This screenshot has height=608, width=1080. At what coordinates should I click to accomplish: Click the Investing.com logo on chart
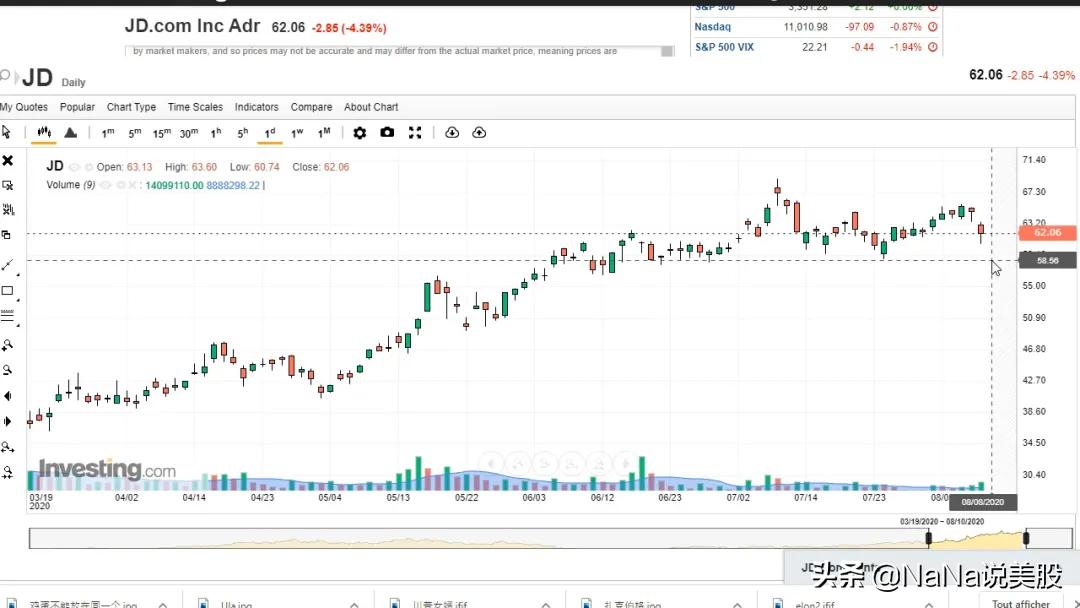[107, 470]
